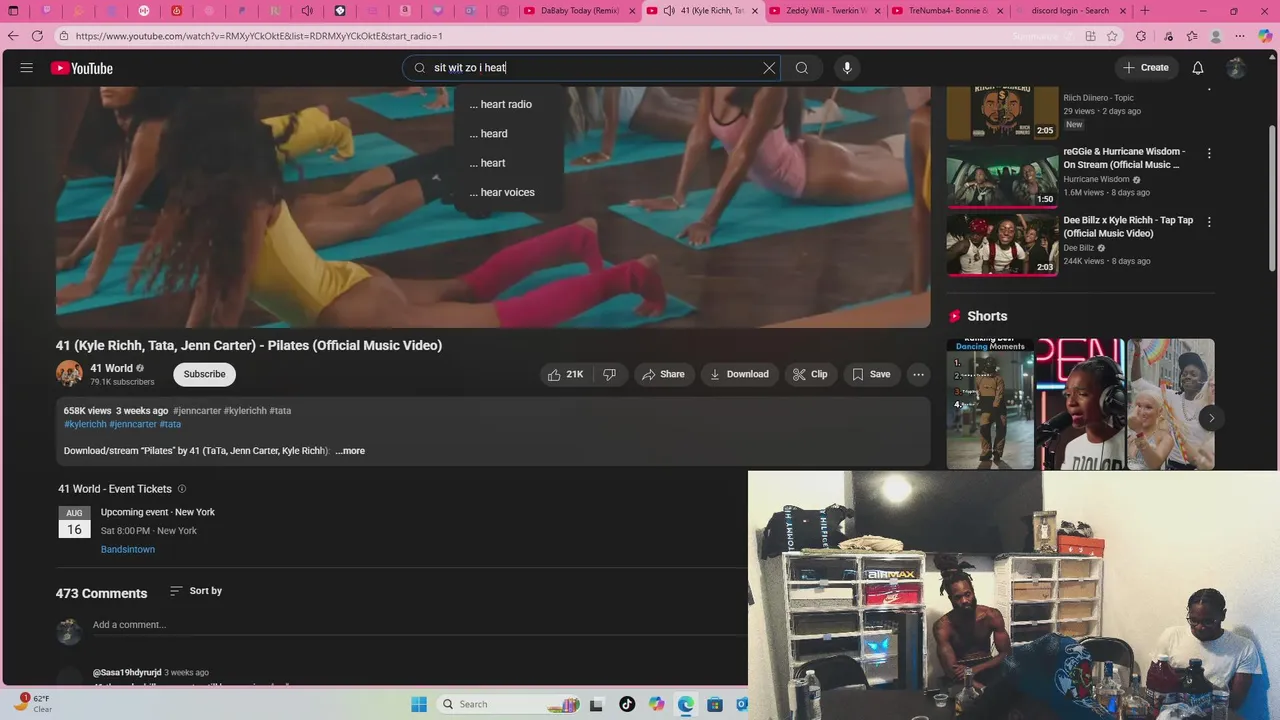
Task: Subscribe to 41 World
Action: (x=204, y=374)
